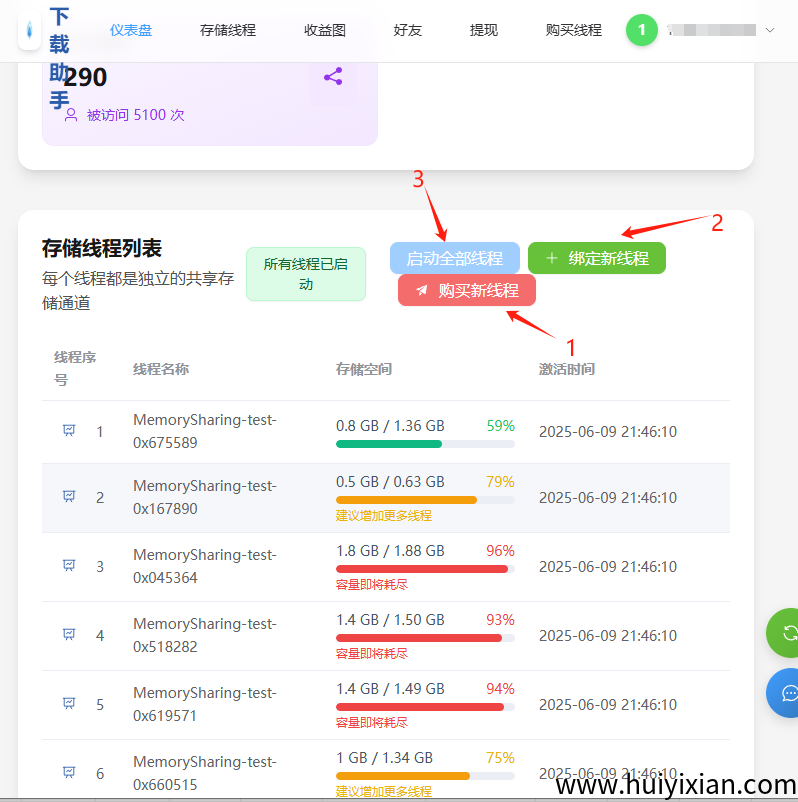
Task: Select 提现 in the navigation bar
Action: [x=484, y=30]
